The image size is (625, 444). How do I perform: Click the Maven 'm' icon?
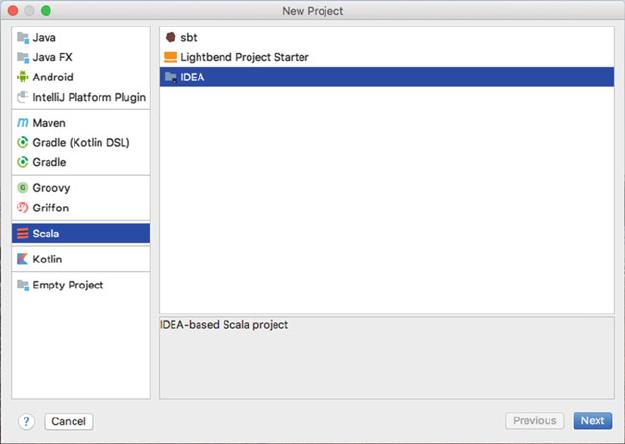23,123
